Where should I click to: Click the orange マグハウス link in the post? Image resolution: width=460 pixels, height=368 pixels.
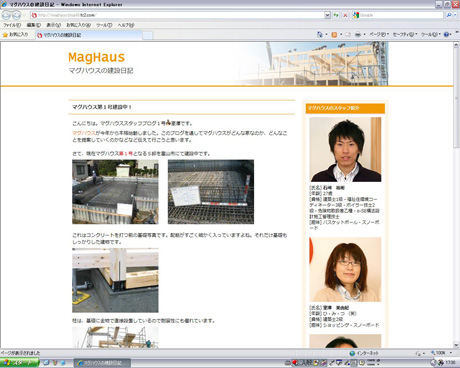[84, 133]
